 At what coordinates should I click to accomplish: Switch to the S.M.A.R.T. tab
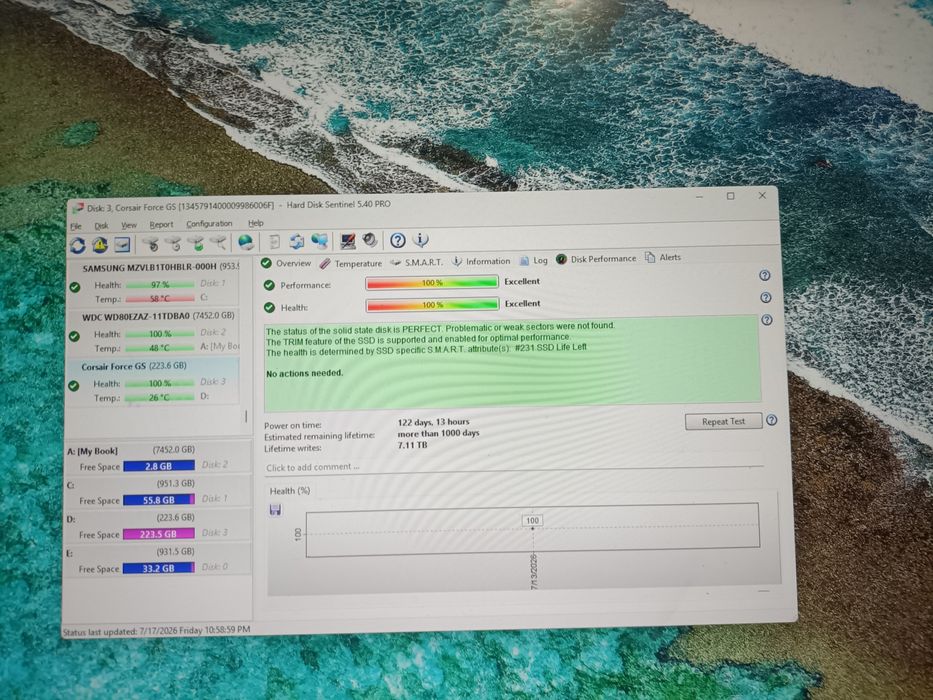click(417, 262)
